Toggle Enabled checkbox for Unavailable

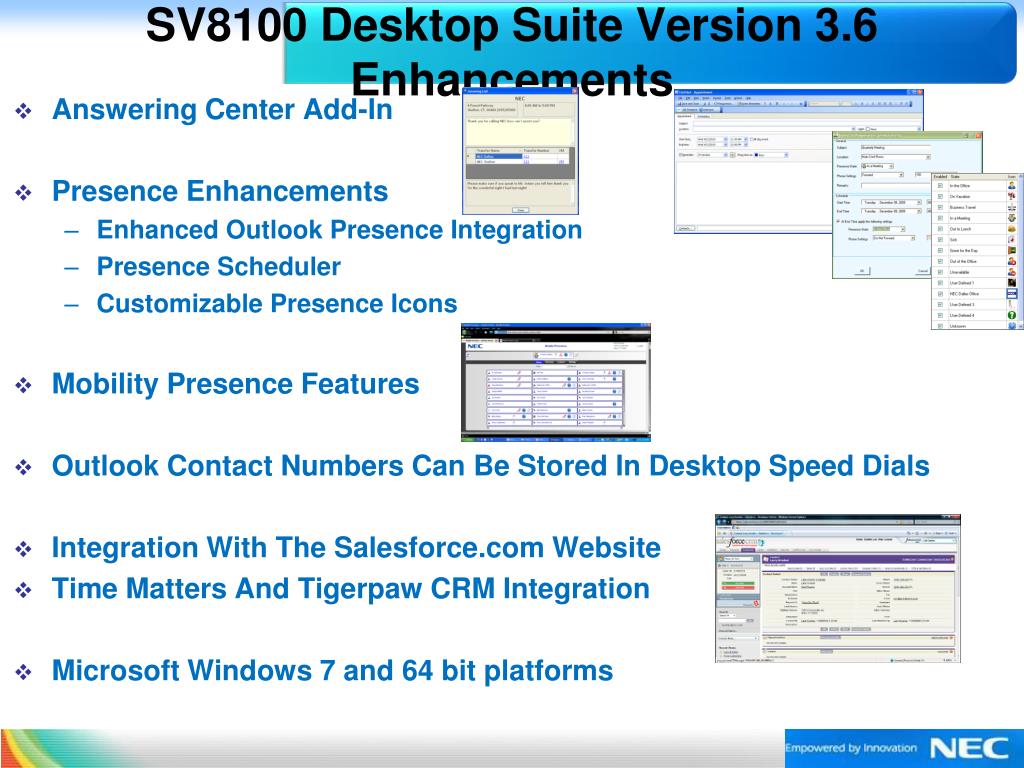[940, 272]
